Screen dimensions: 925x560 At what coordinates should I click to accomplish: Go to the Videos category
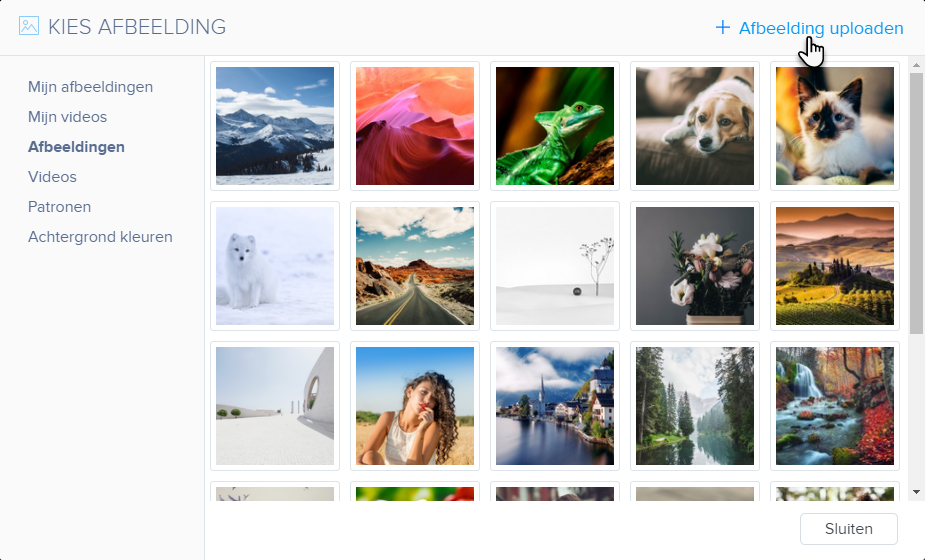click(x=52, y=177)
